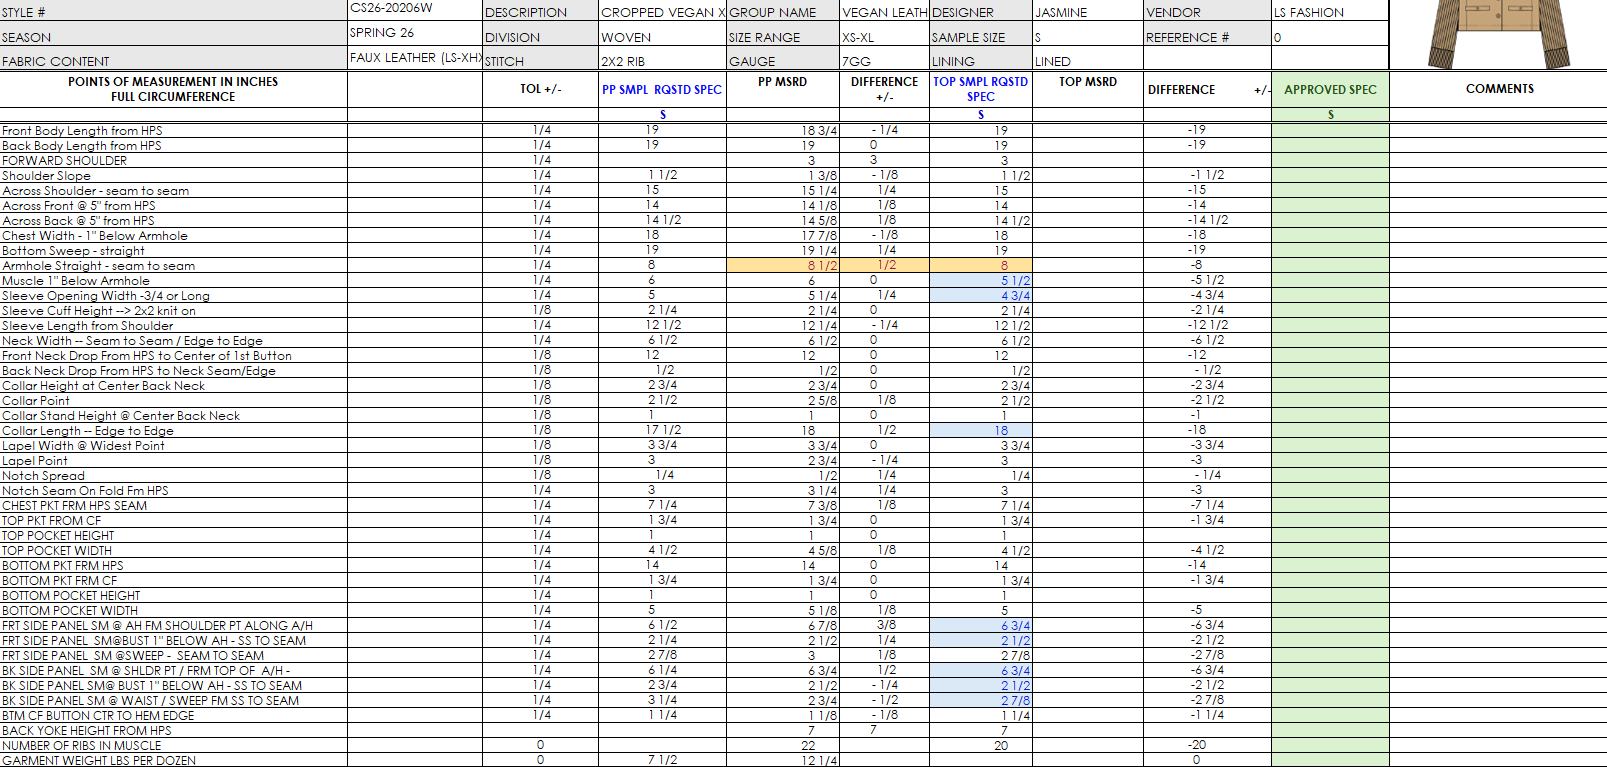
Task: Click 12 1/4 in garment weight row
Action: pos(783,760)
